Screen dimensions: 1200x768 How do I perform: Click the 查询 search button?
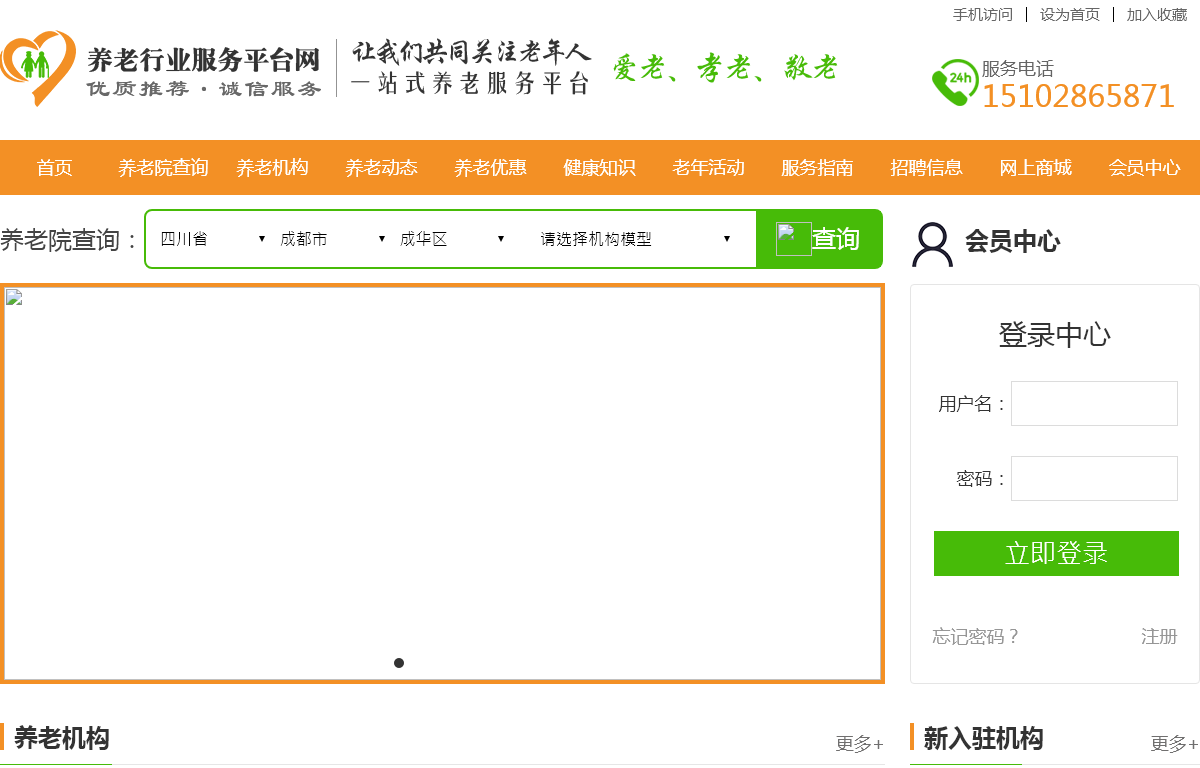838,239
